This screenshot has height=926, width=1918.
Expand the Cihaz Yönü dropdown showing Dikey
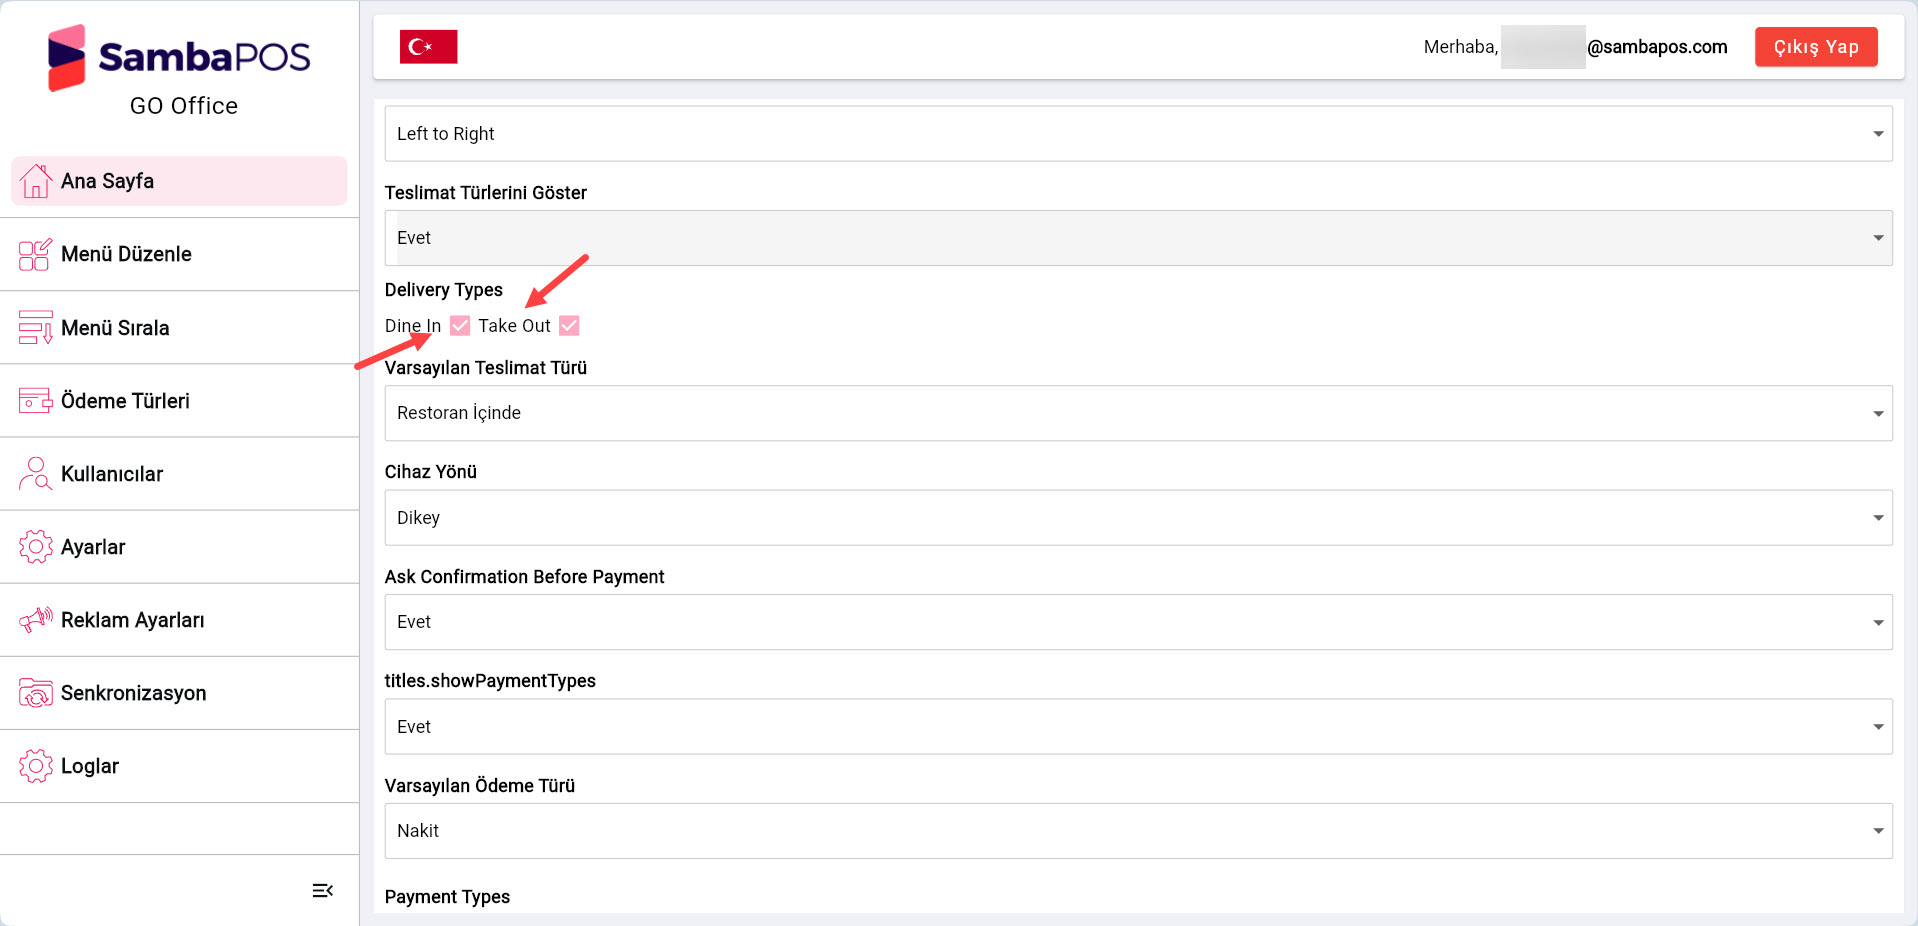click(1876, 517)
